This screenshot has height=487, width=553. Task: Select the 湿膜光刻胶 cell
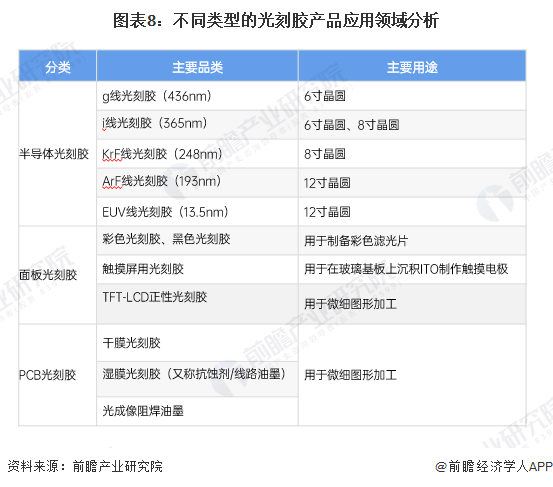pyautogui.click(x=198, y=379)
